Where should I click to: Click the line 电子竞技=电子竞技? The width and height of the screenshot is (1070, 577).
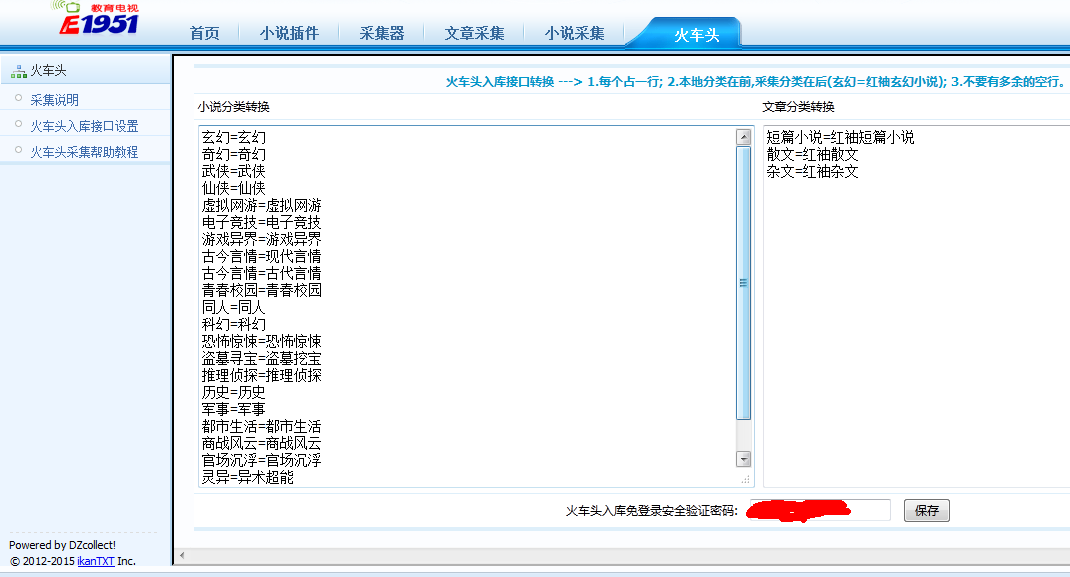[x=261, y=222]
